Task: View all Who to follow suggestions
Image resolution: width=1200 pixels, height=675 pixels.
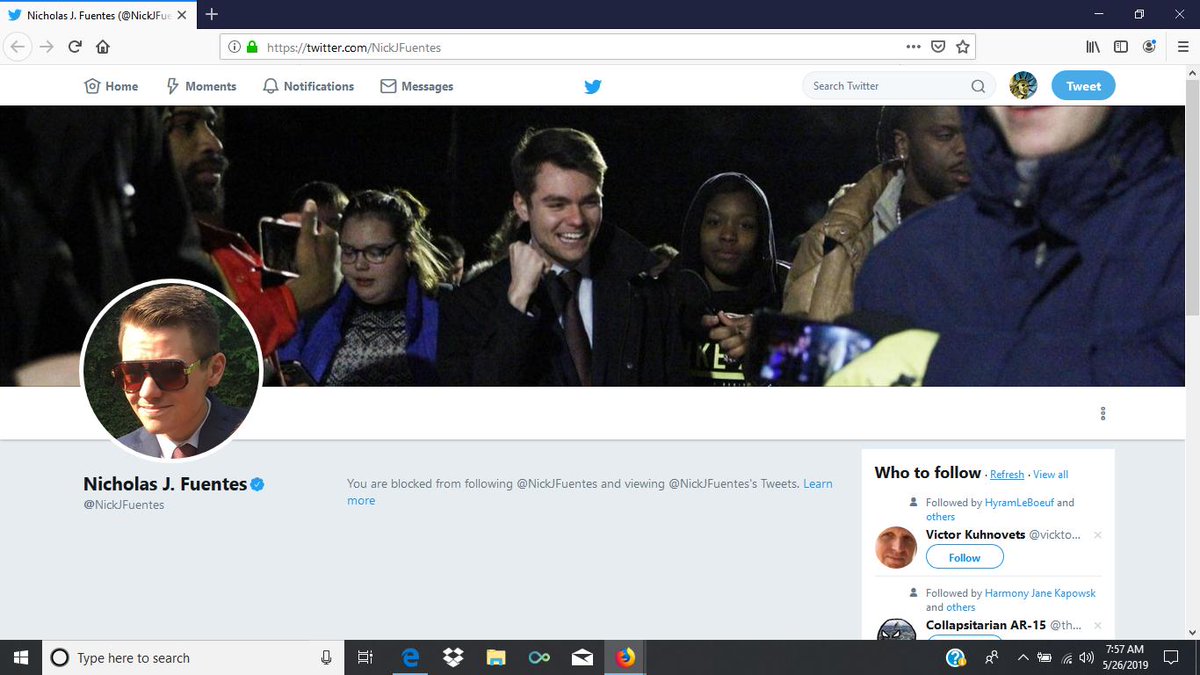Action: pos(1050,475)
